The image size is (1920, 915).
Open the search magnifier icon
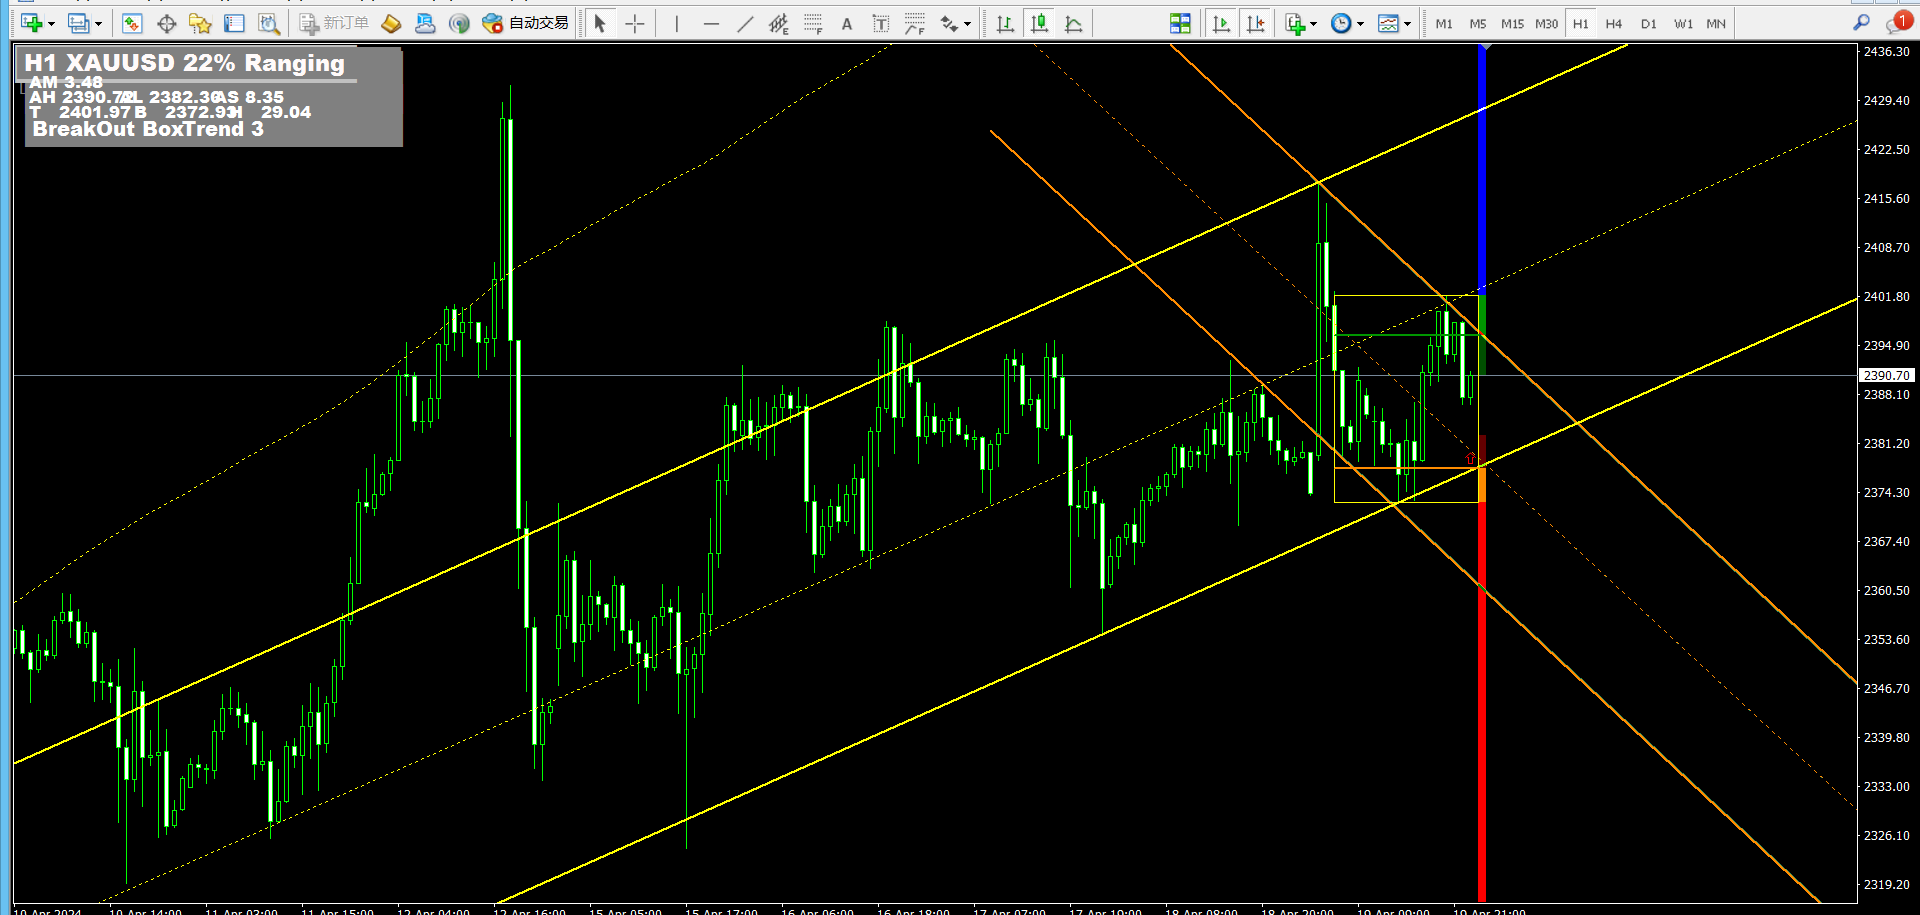1861,22
